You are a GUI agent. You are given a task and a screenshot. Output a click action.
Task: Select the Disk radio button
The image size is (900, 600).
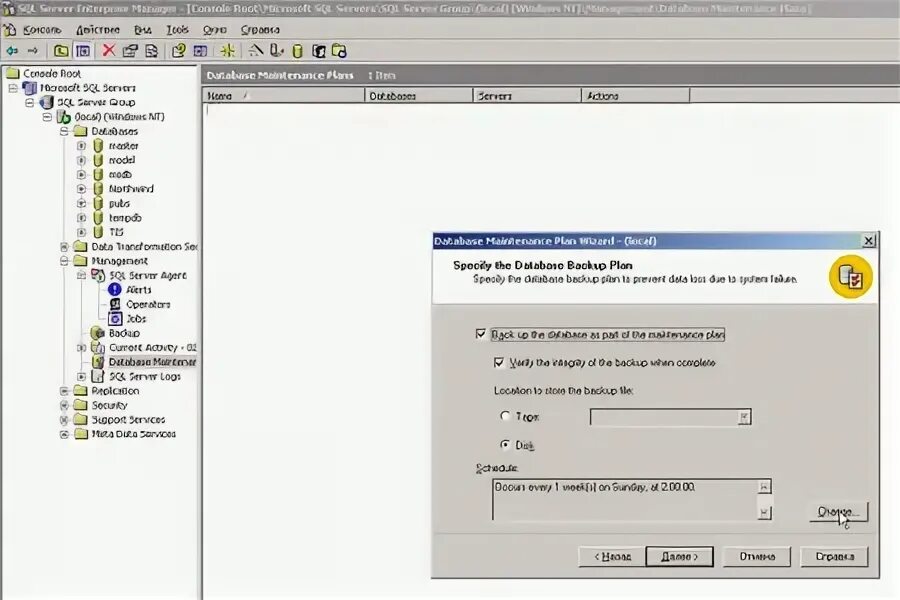pyautogui.click(x=505, y=444)
